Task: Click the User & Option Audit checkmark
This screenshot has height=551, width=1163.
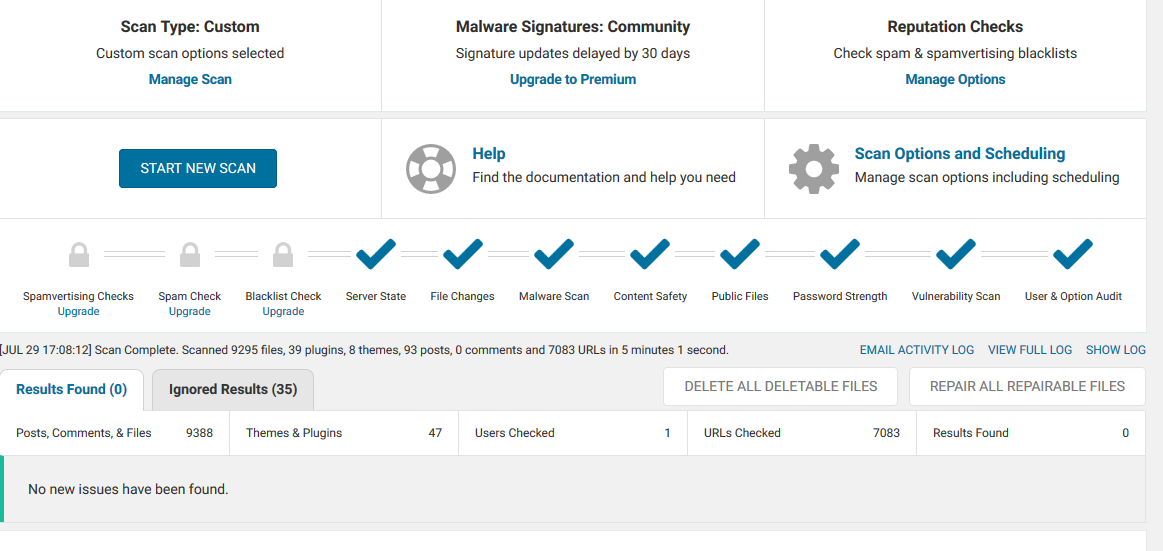Action: coord(1073,254)
